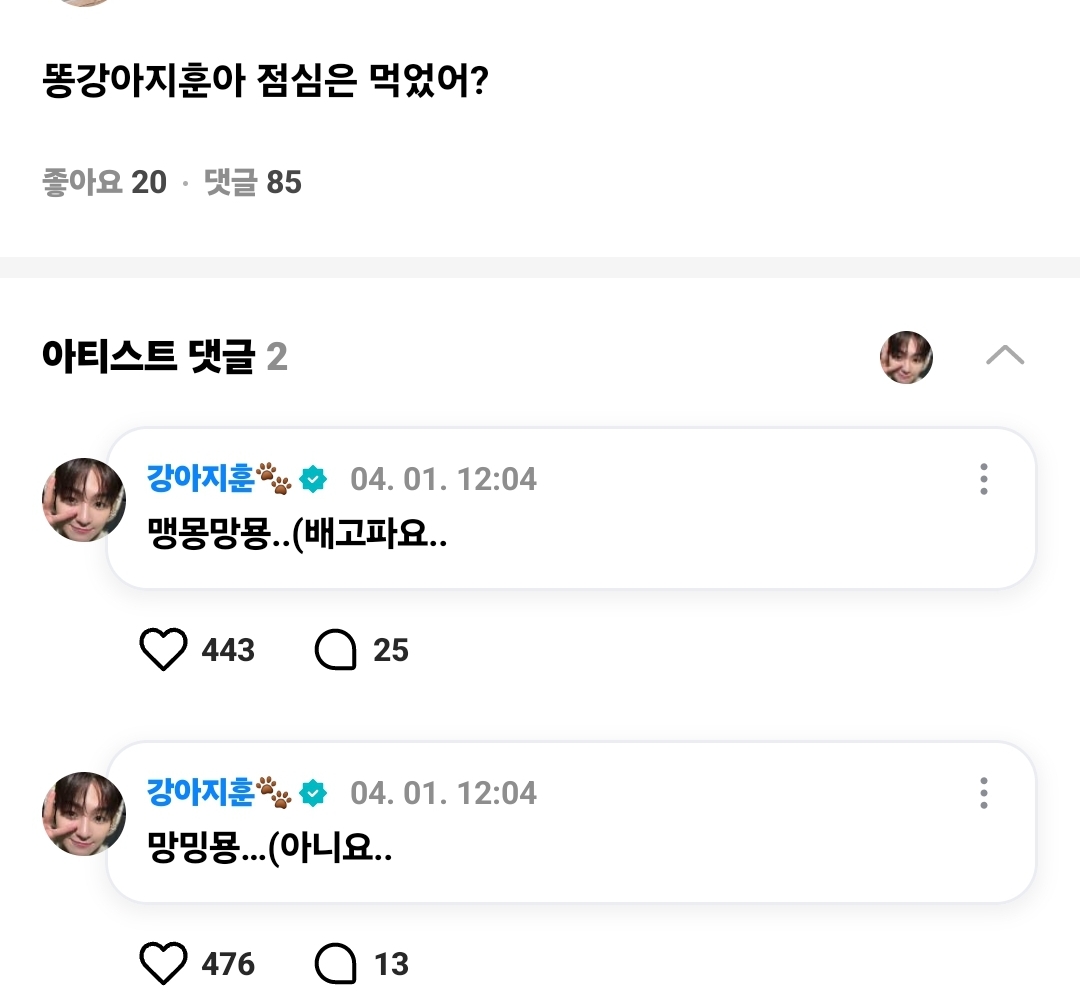Open artist profile picture on second comment
The image size is (1080, 1003).
(x=83, y=814)
